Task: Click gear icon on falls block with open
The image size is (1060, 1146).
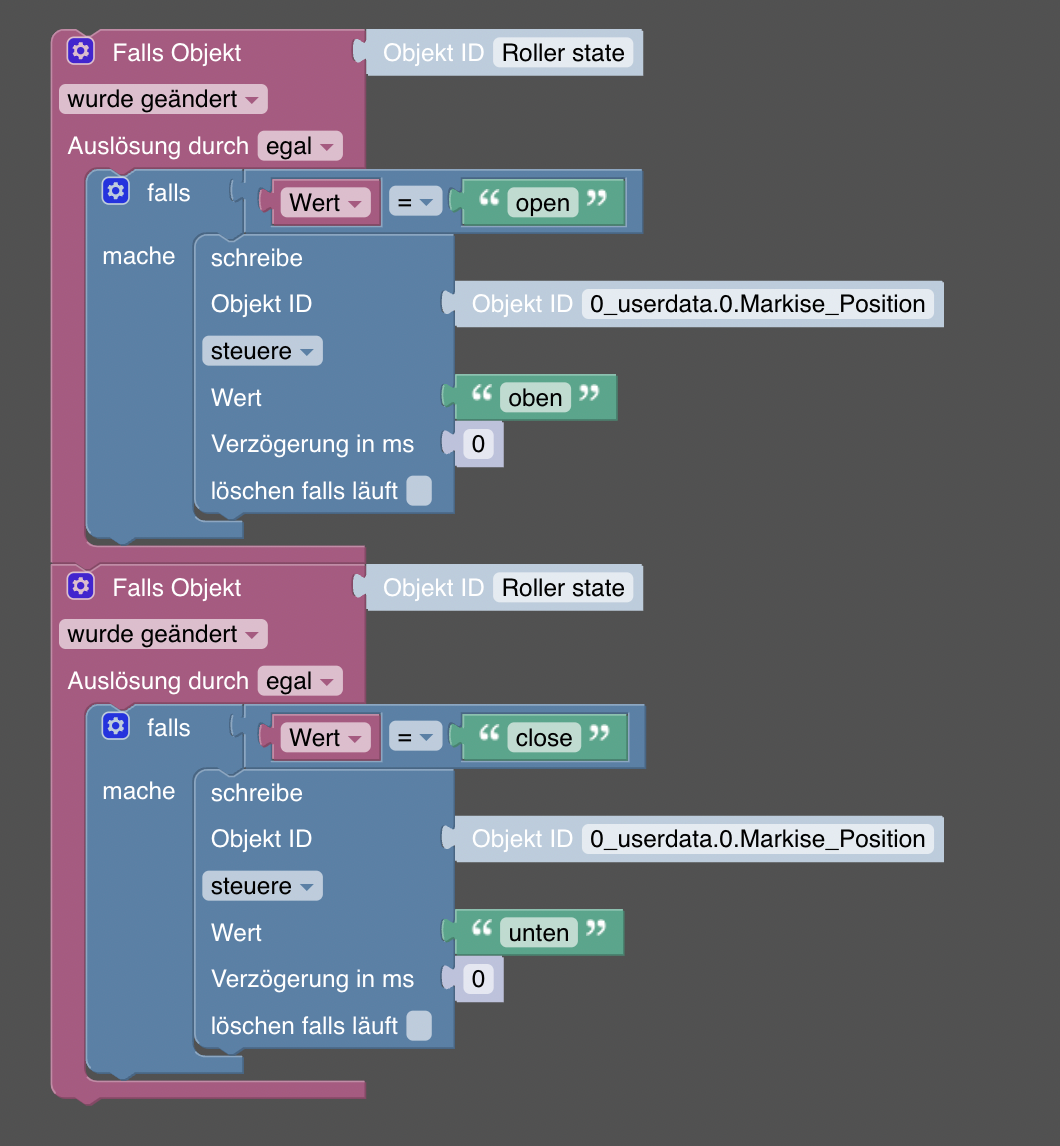Action: [x=116, y=191]
